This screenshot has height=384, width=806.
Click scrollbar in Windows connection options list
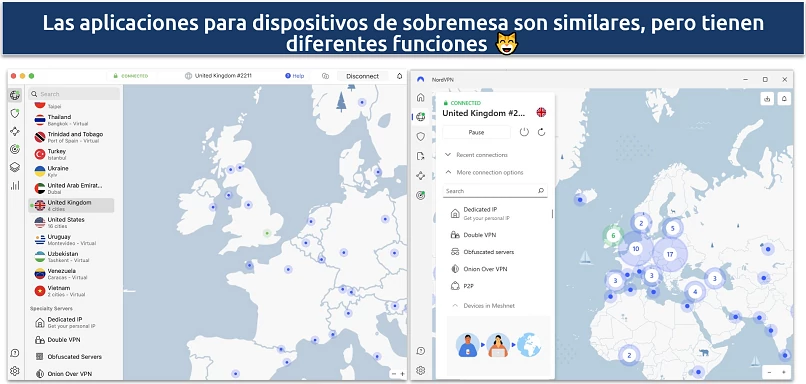coord(553,213)
